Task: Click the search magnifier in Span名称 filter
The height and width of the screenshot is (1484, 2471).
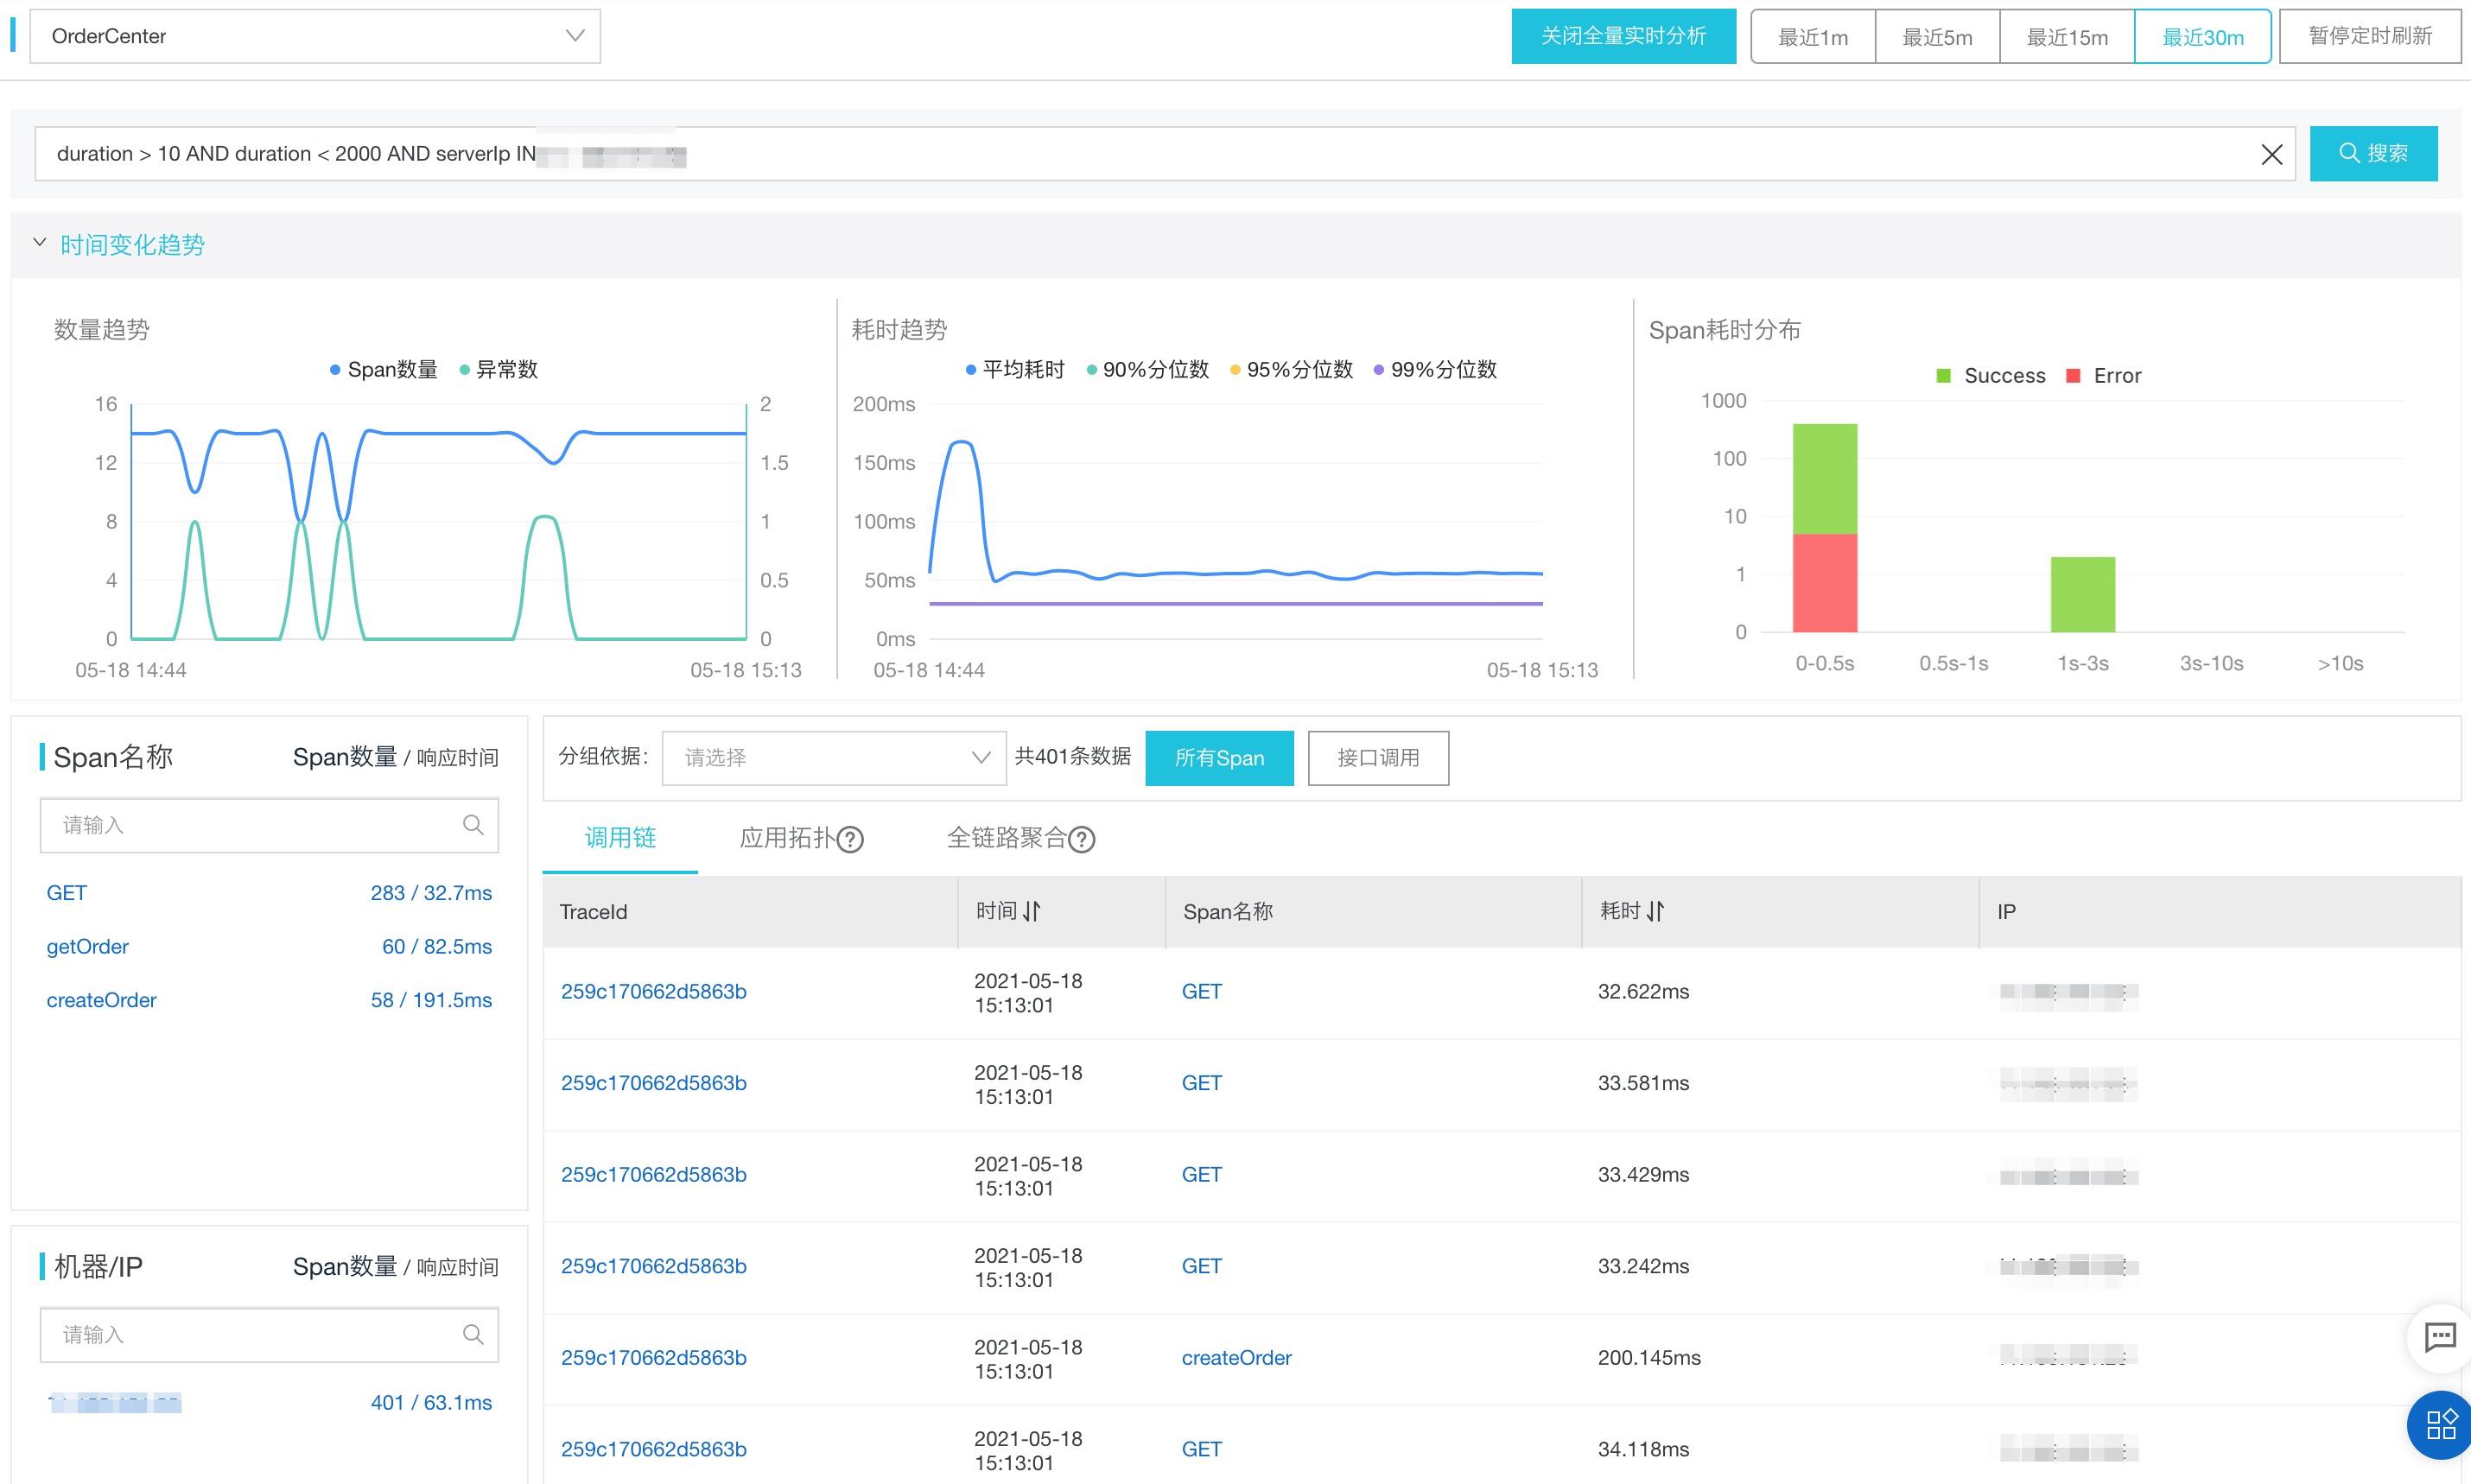Action: 473,825
